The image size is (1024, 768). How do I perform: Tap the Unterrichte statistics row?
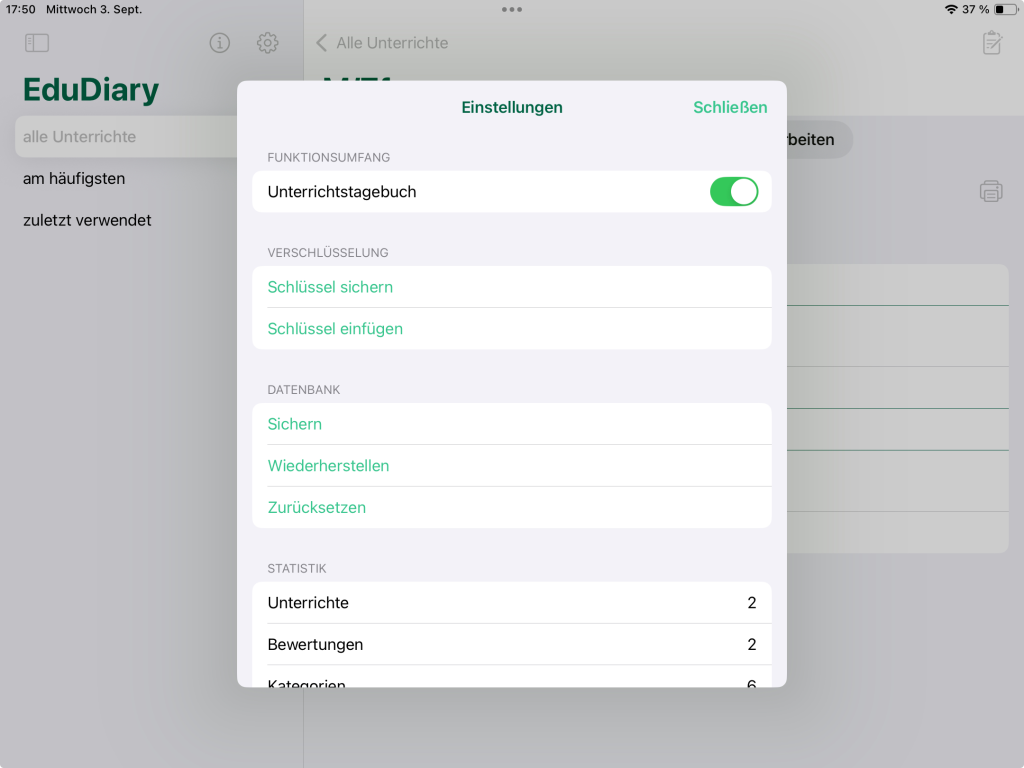click(x=511, y=603)
